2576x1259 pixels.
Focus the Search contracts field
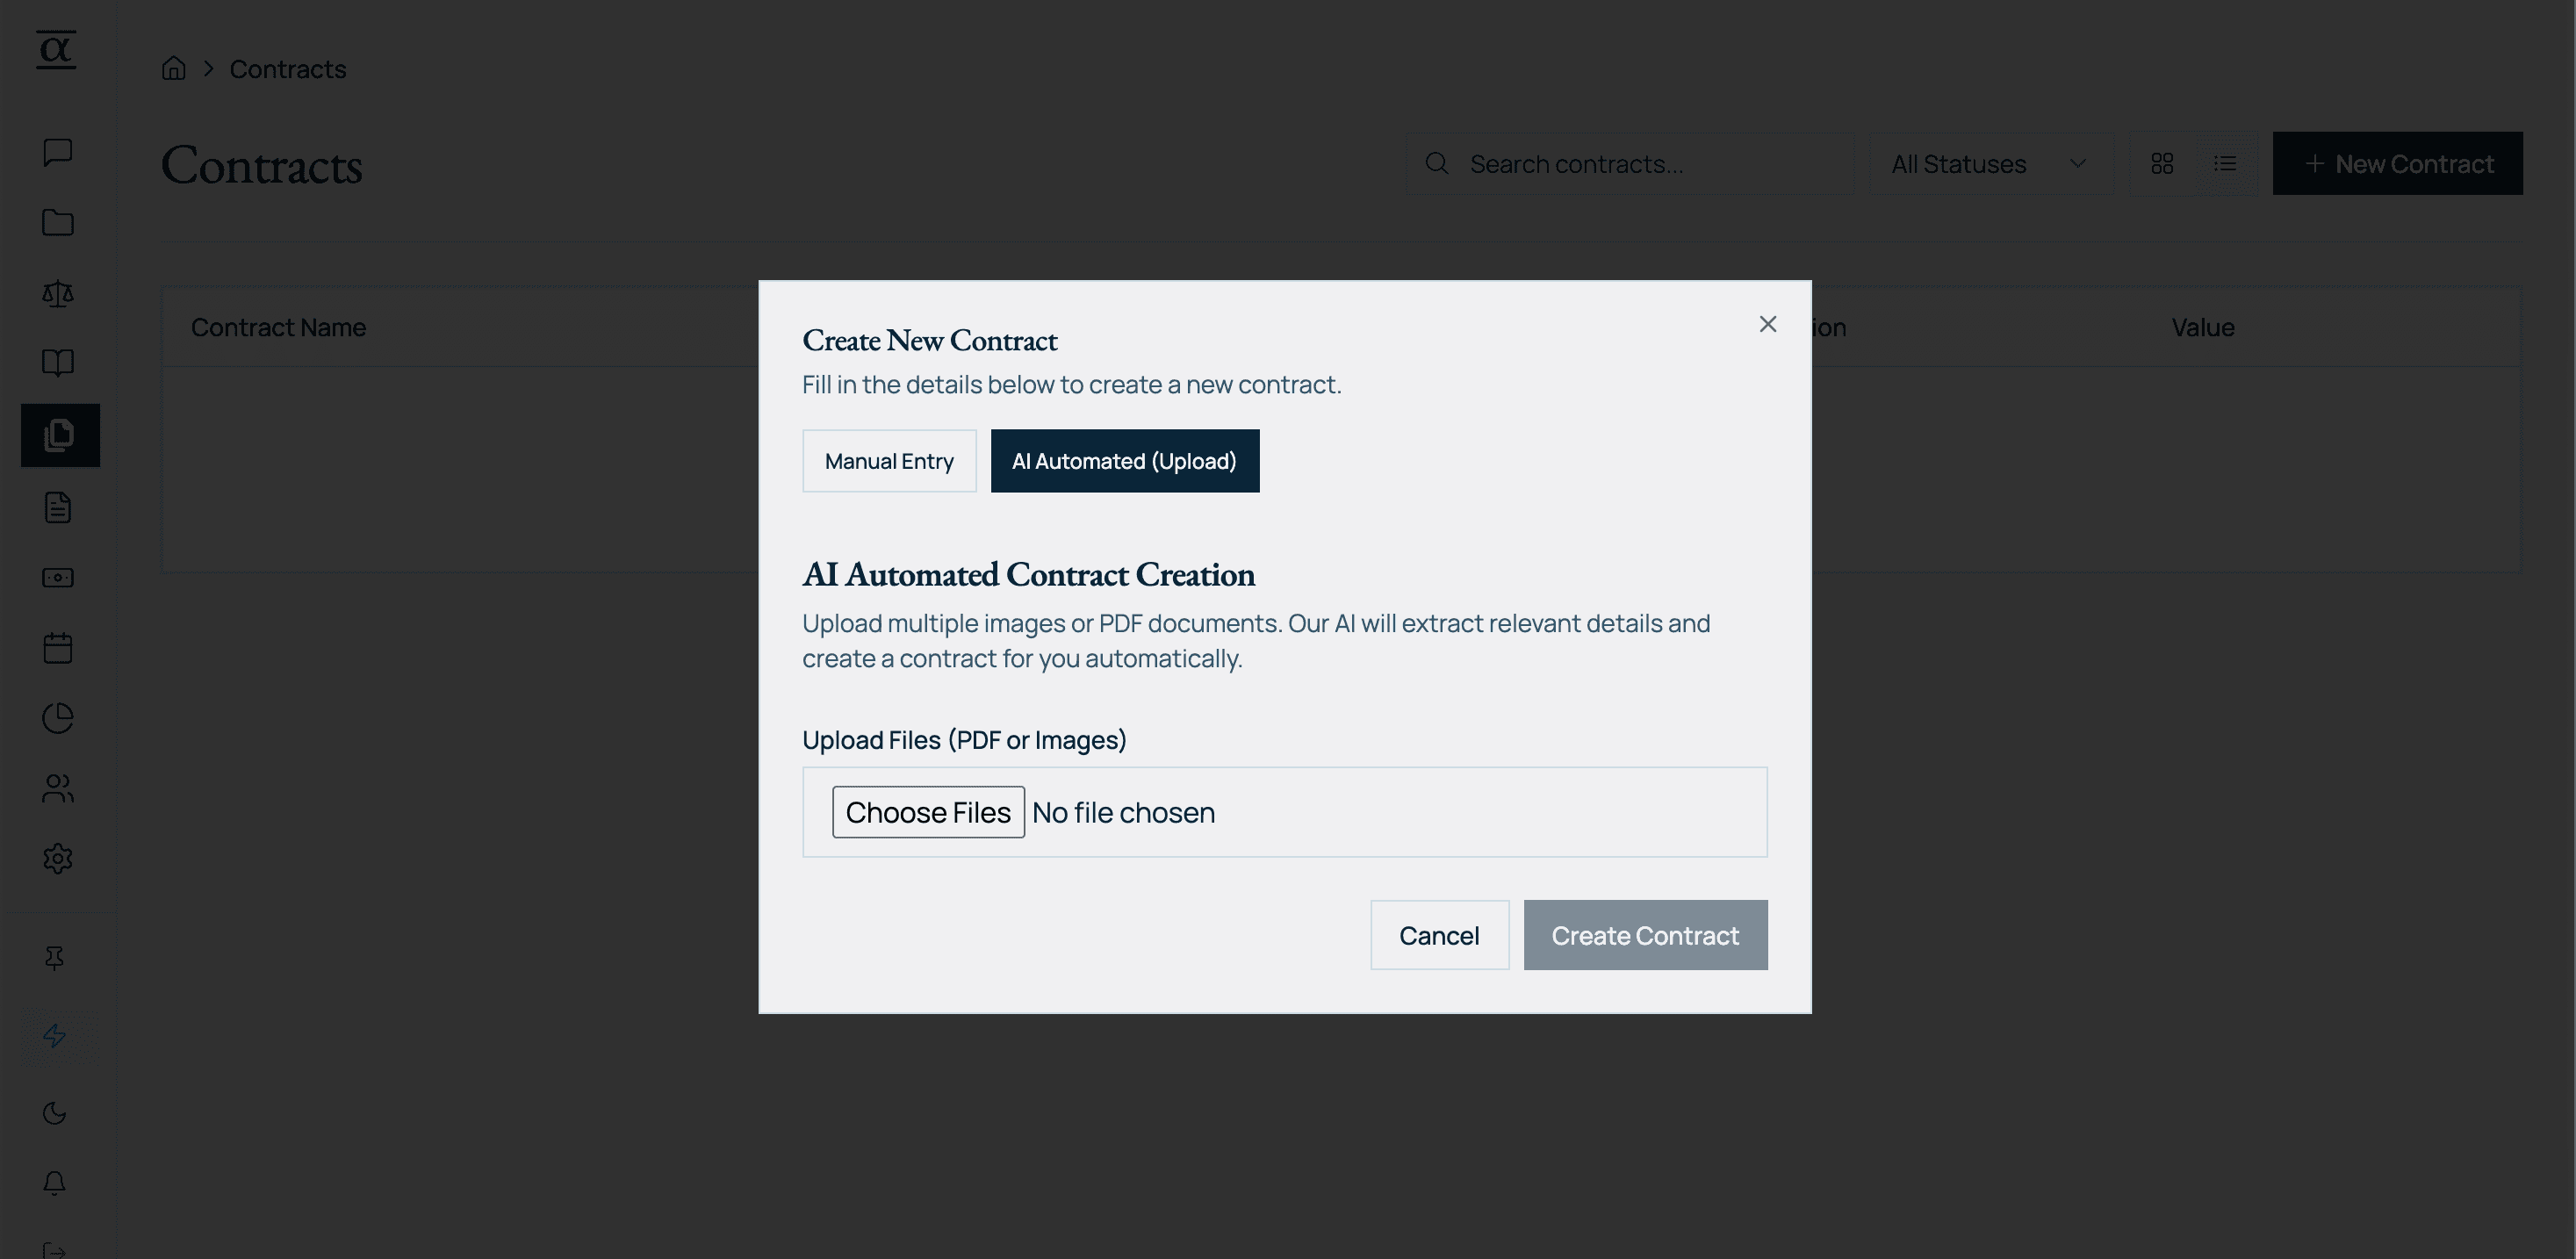tap(1630, 164)
